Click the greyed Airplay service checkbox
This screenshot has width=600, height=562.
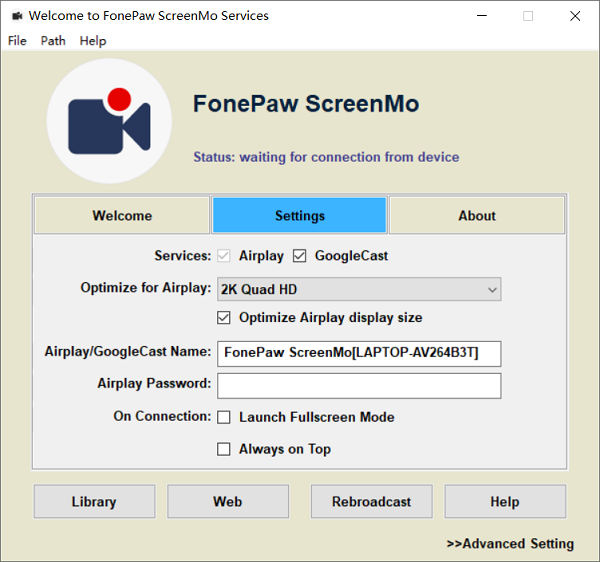(224, 256)
